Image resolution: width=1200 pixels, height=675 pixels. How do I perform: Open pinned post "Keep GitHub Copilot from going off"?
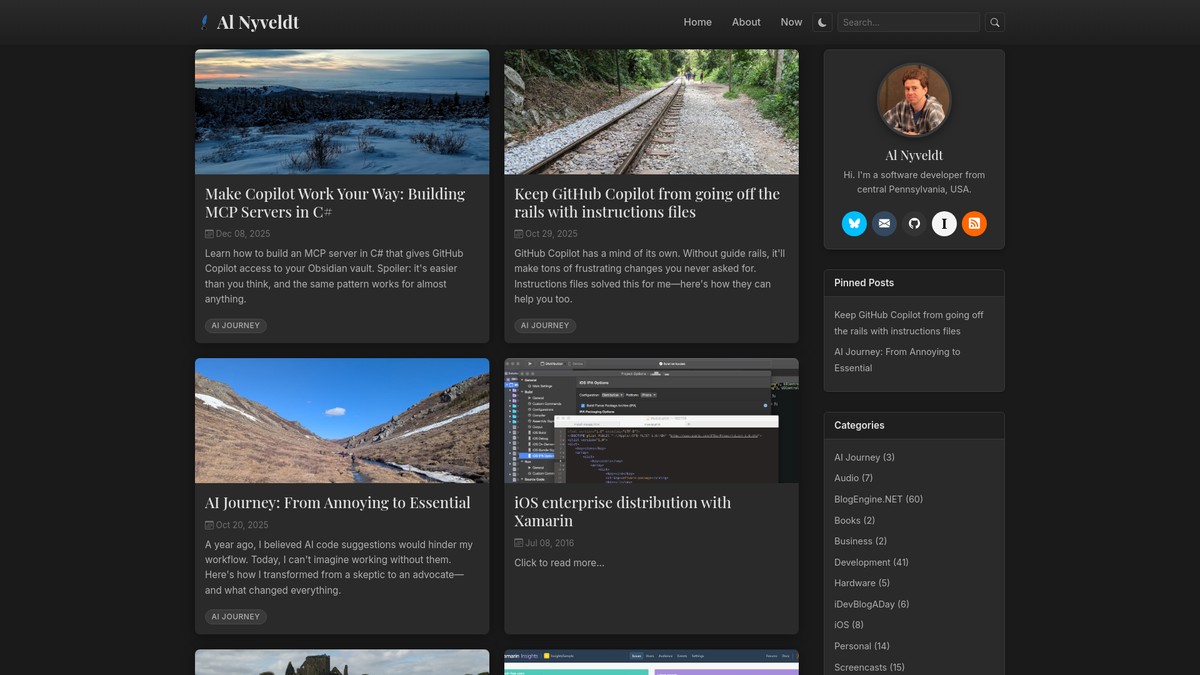(x=909, y=323)
